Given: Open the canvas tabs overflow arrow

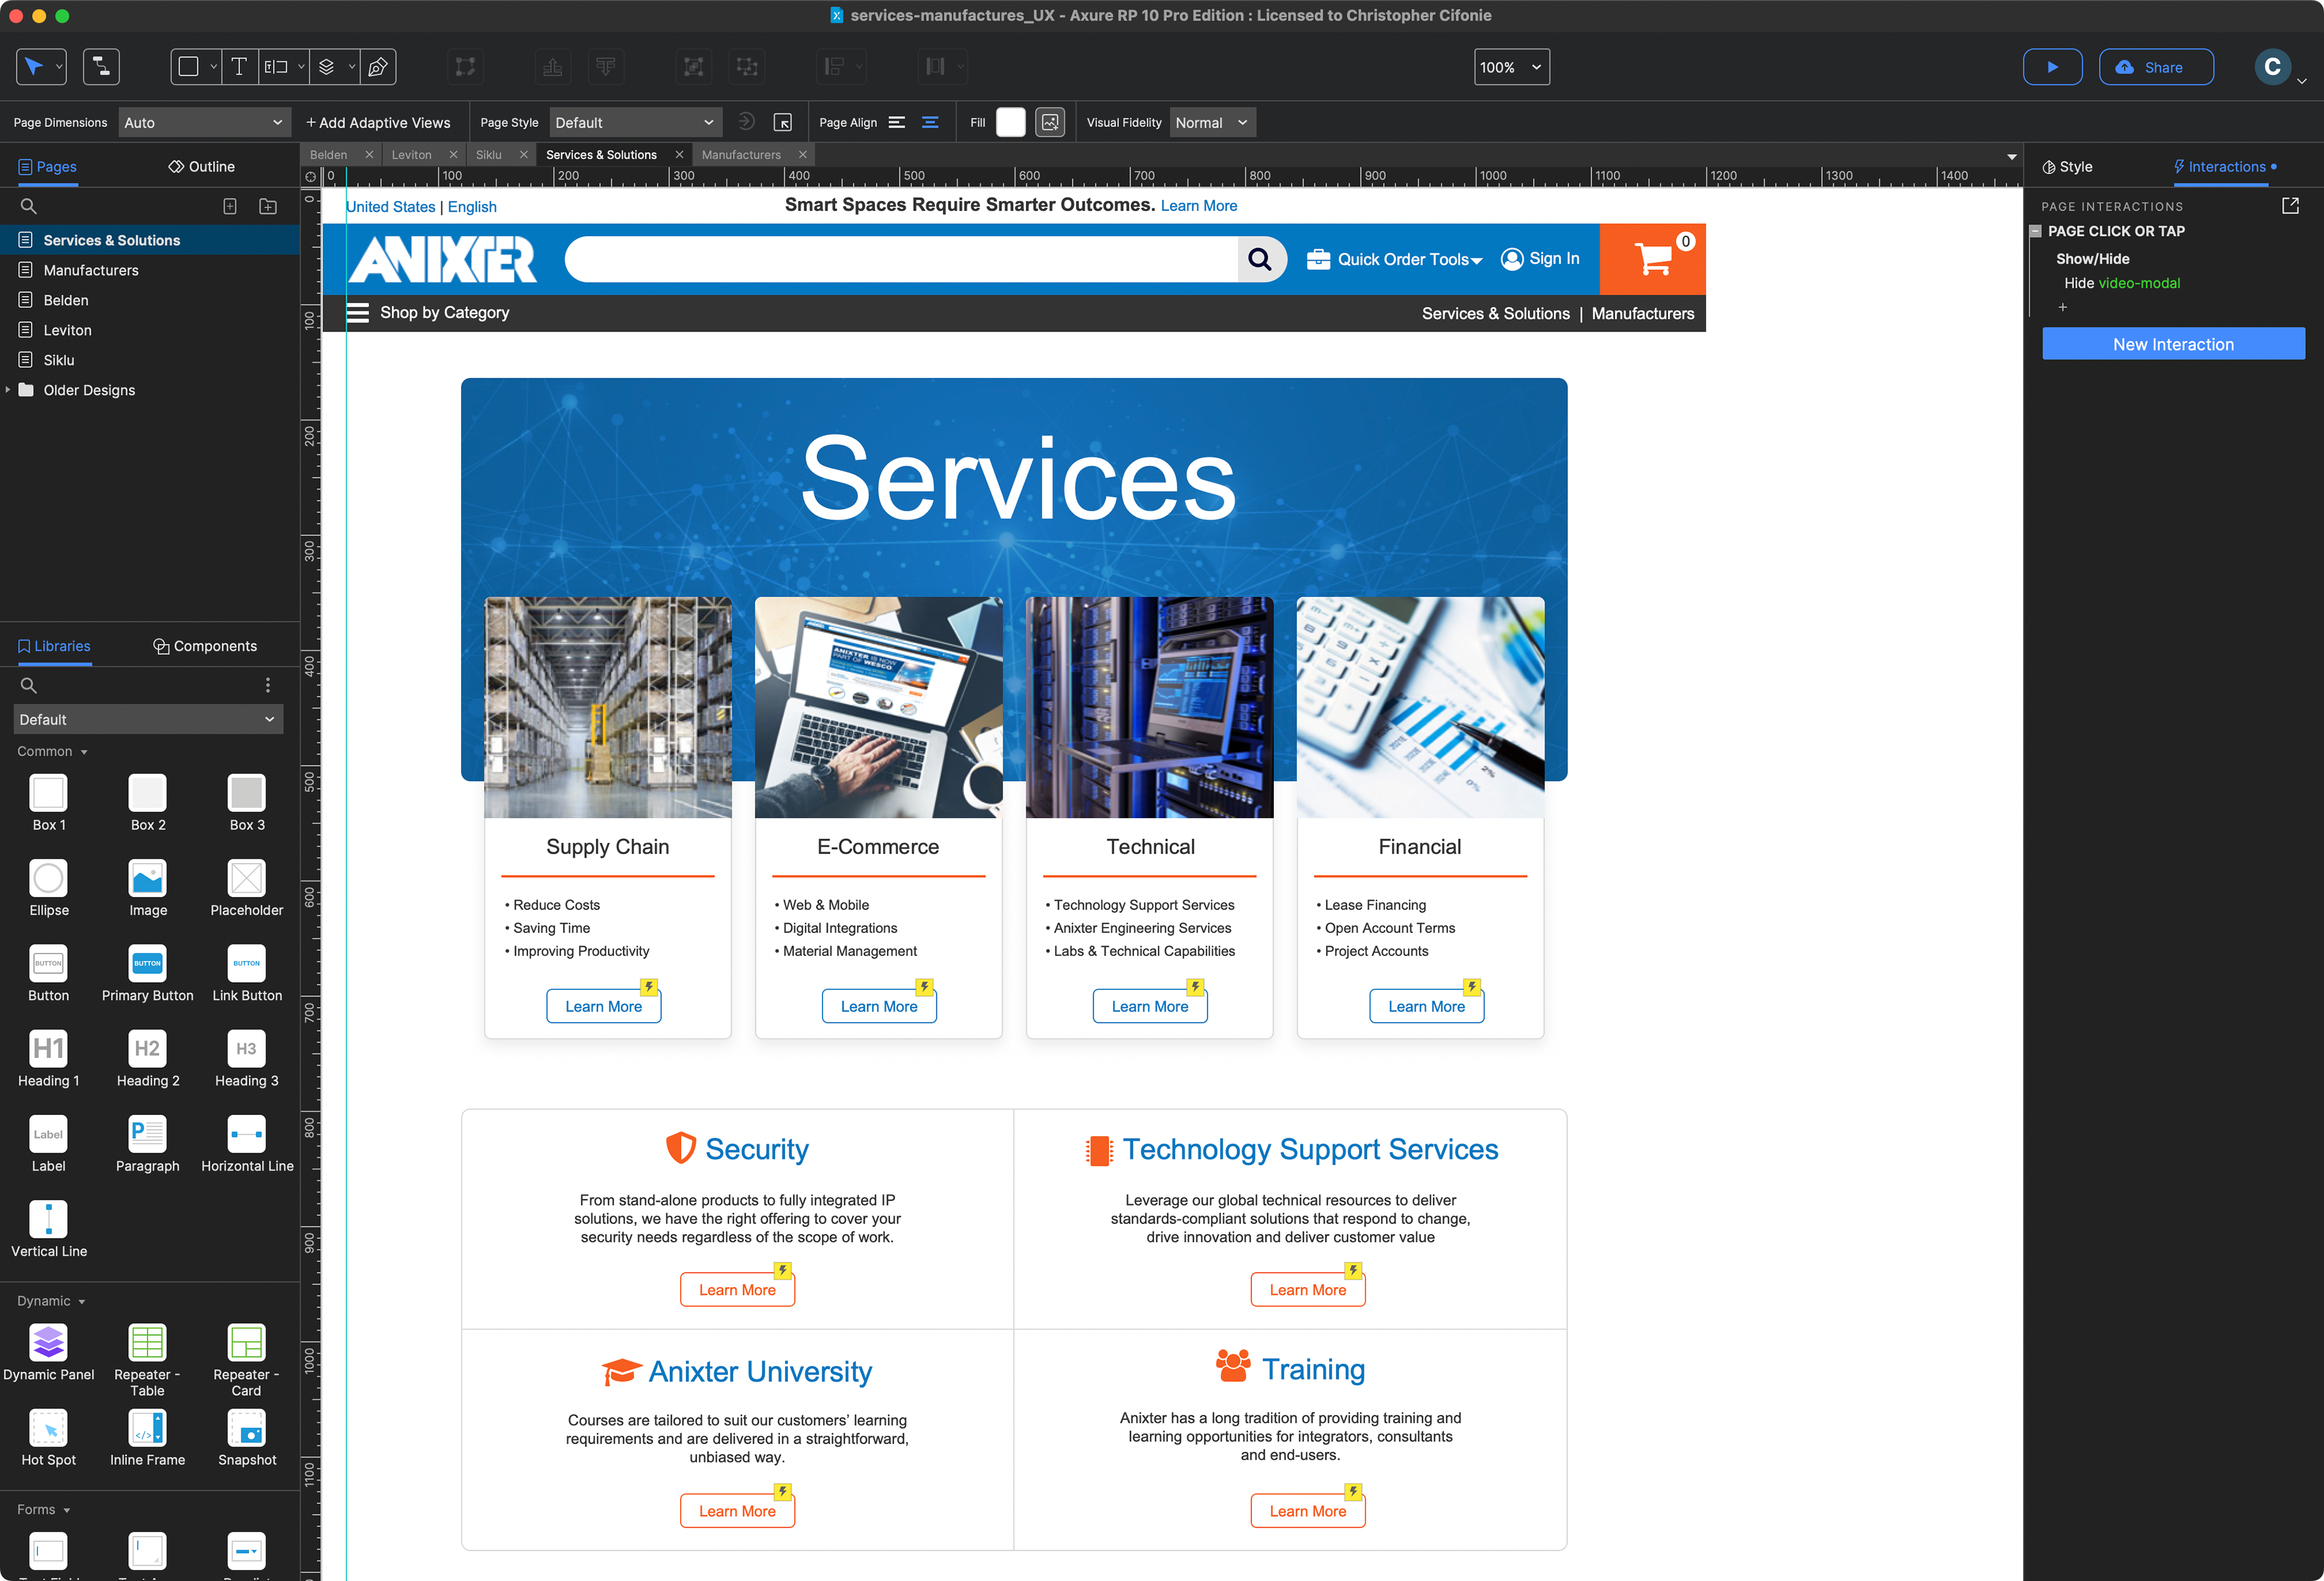Looking at the screenshot, I should [2011, 157].
